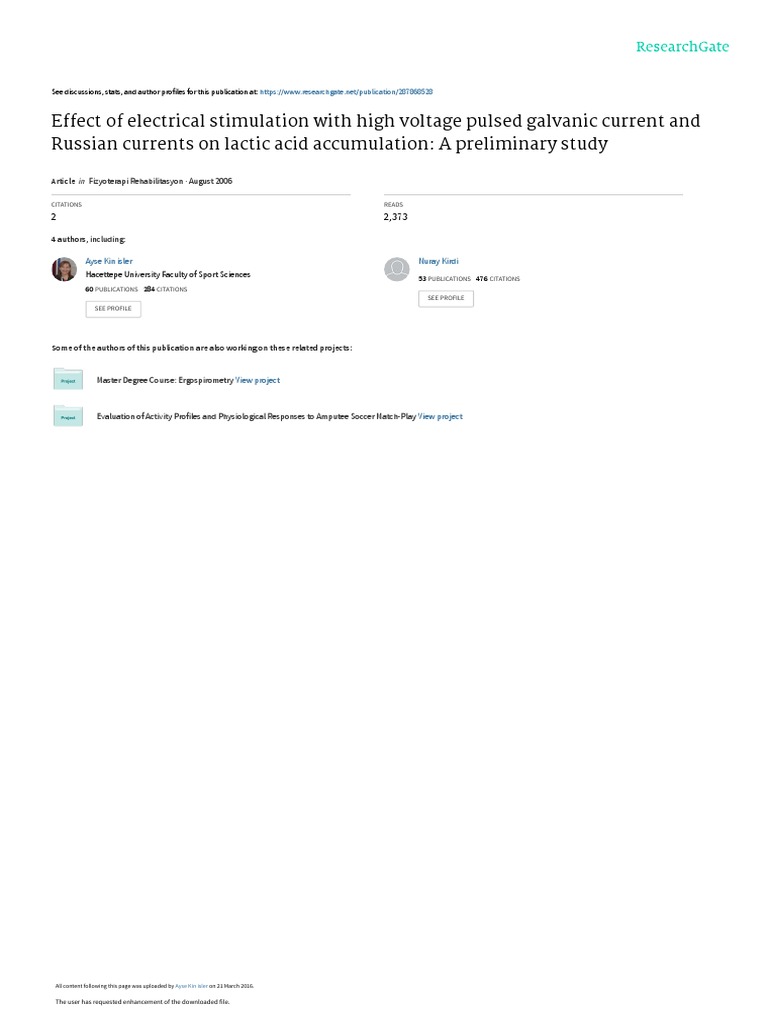The width and height of the screenshot is (768, 1024).
Task: Click the reads count 2,373
Action: (395, 216)
